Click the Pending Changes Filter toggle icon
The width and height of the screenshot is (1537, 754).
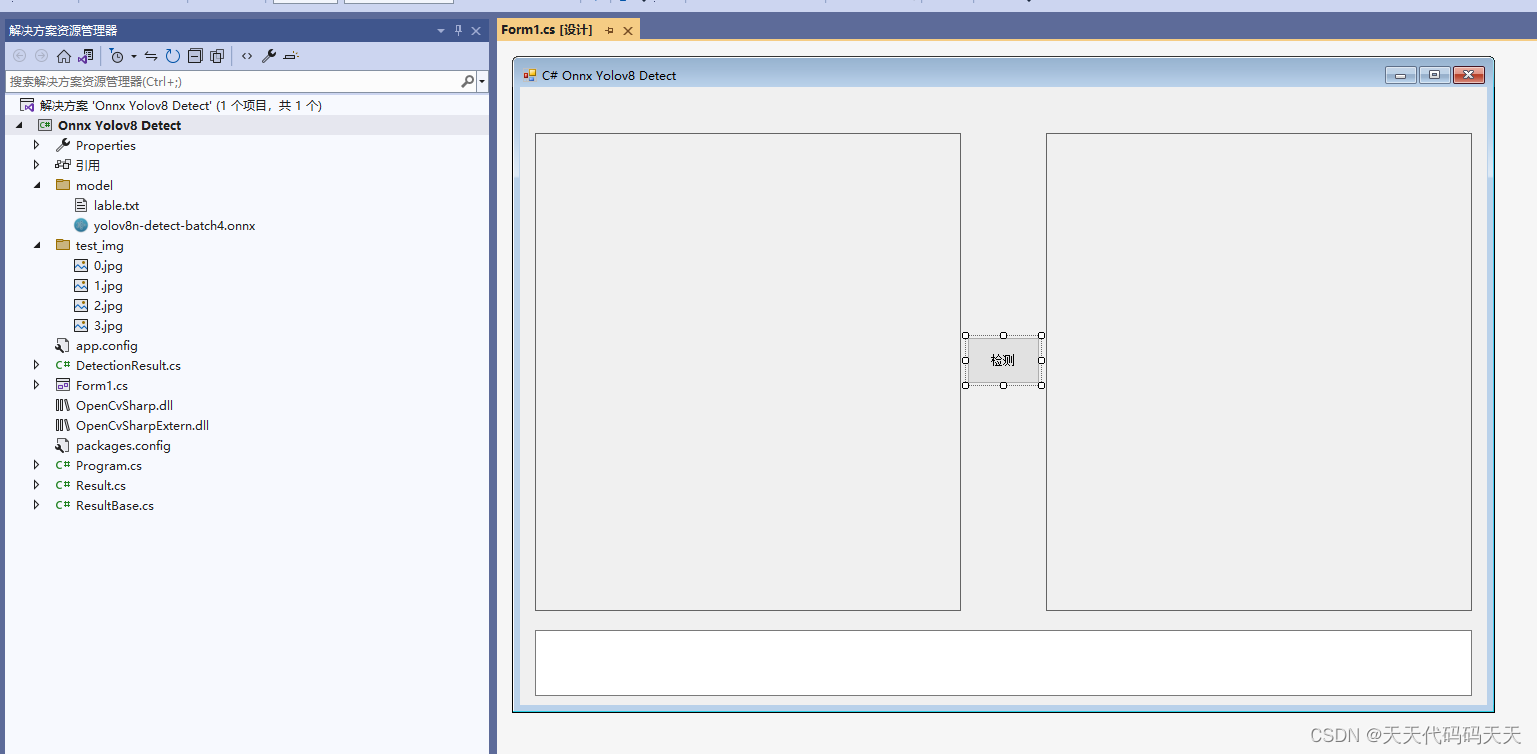point(118,56)
